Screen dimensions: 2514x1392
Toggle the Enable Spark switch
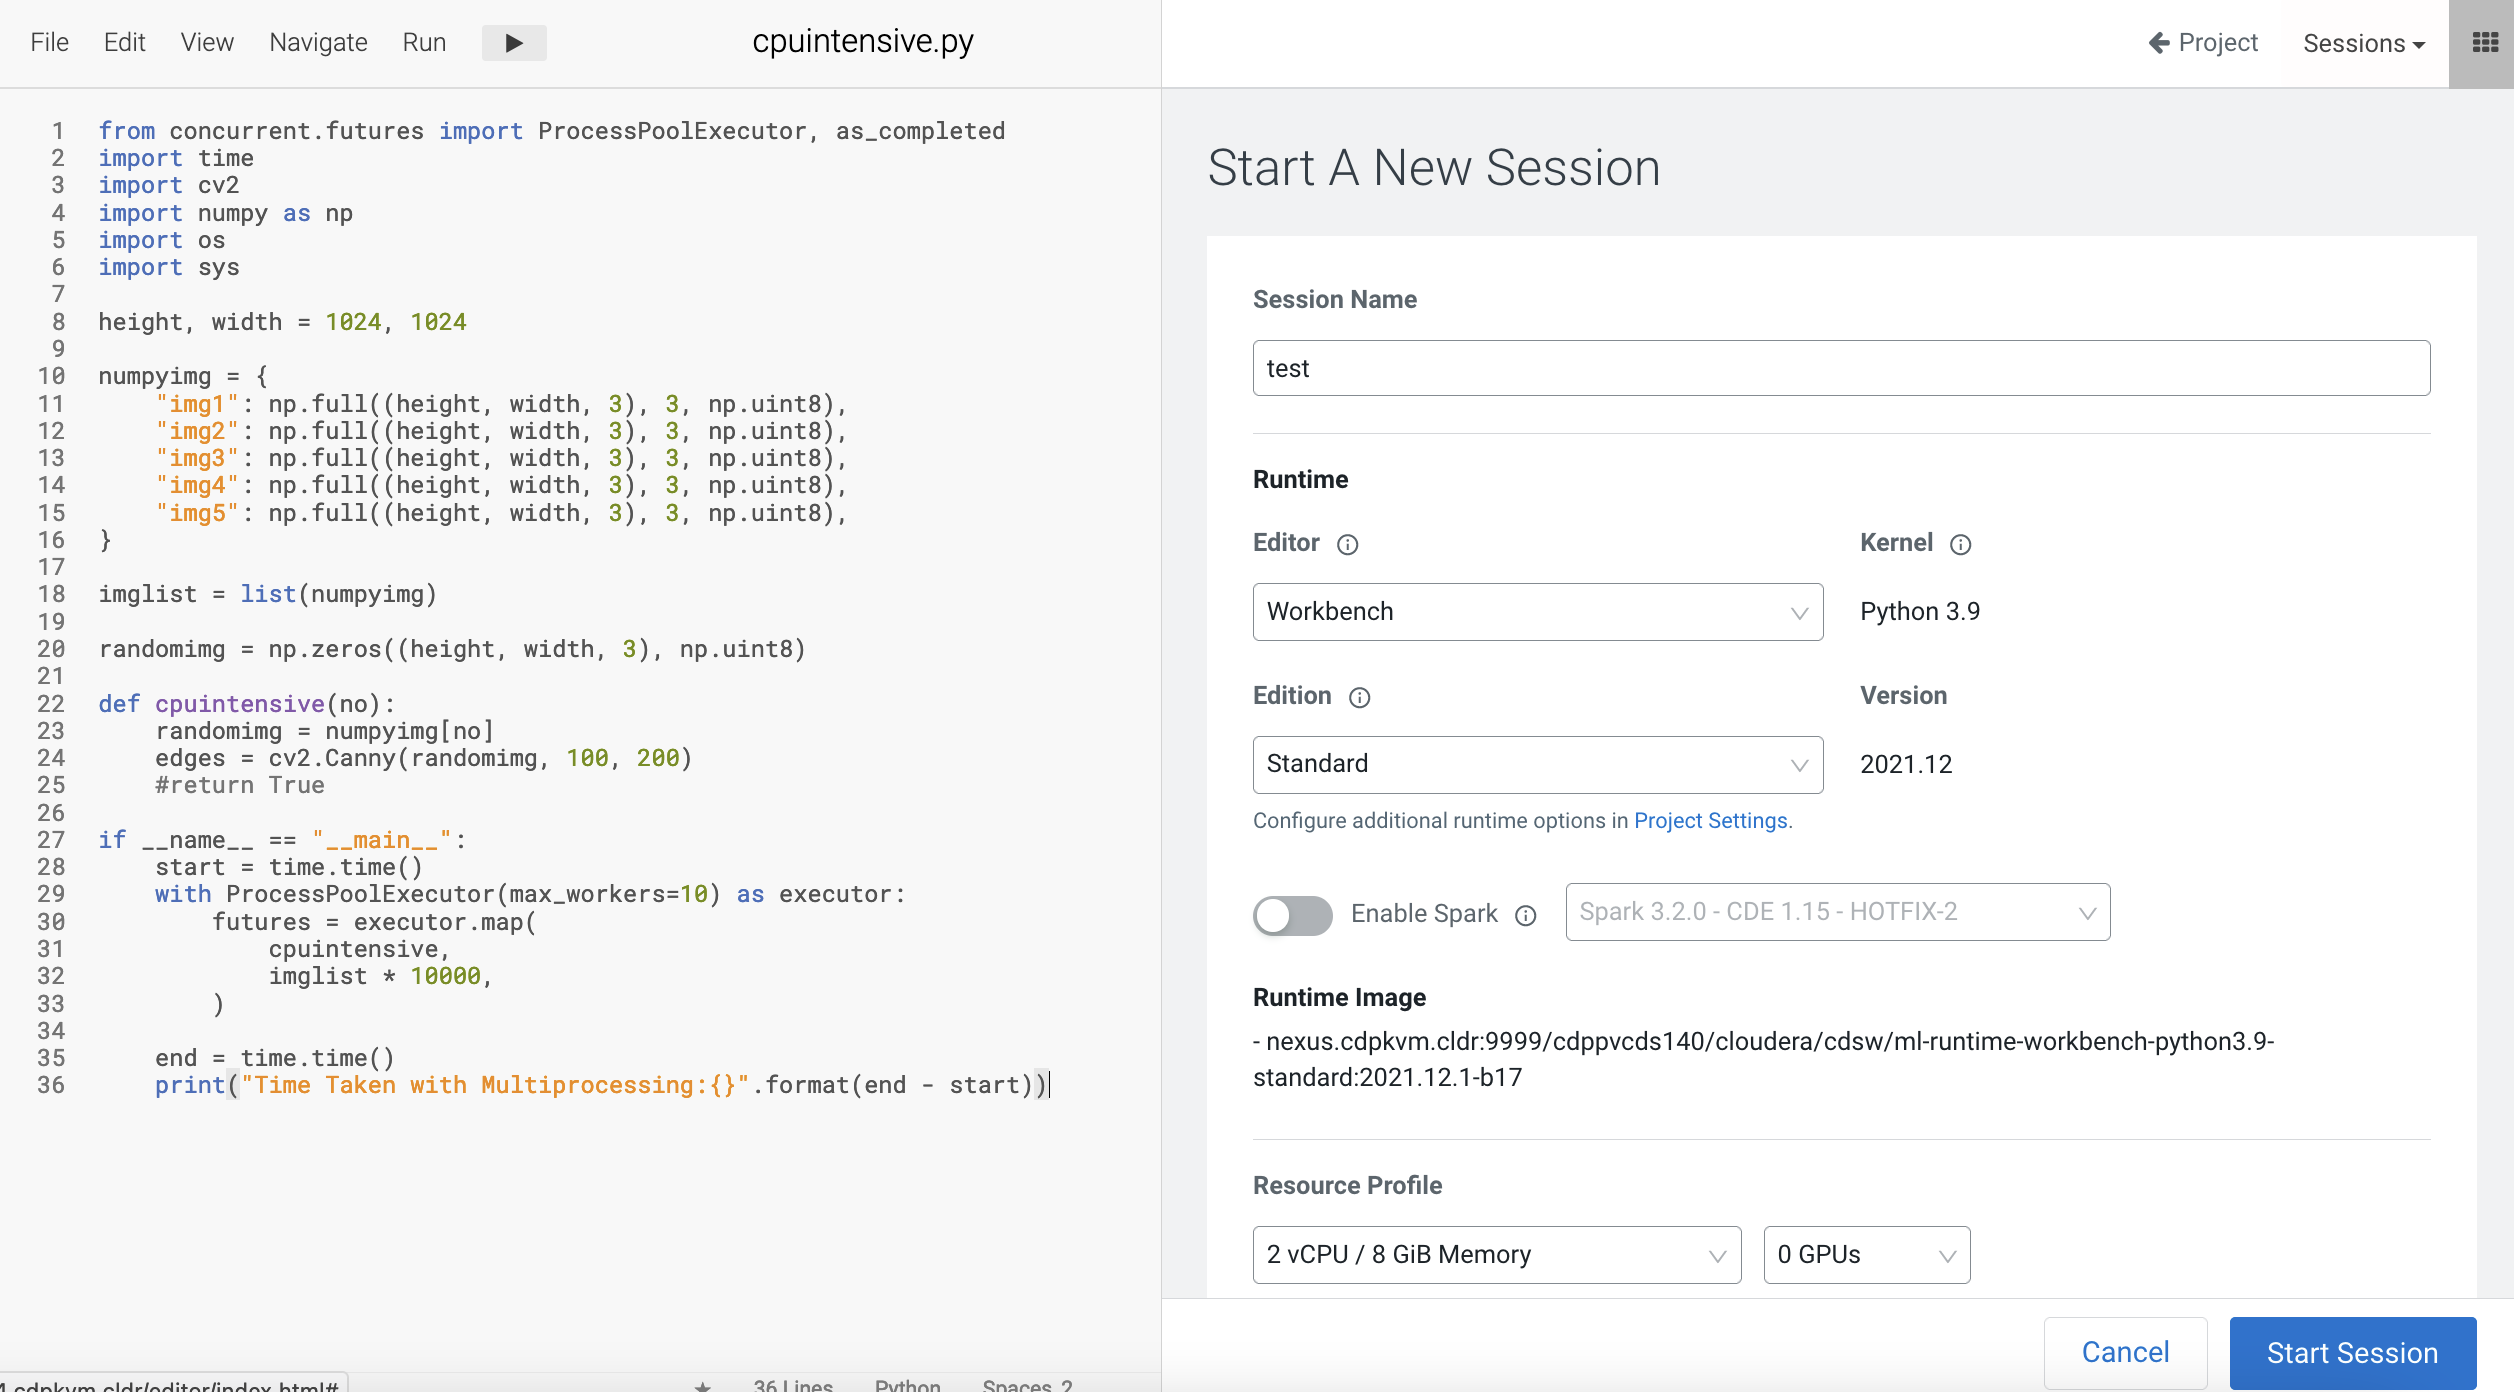(x=1292, y=914)
